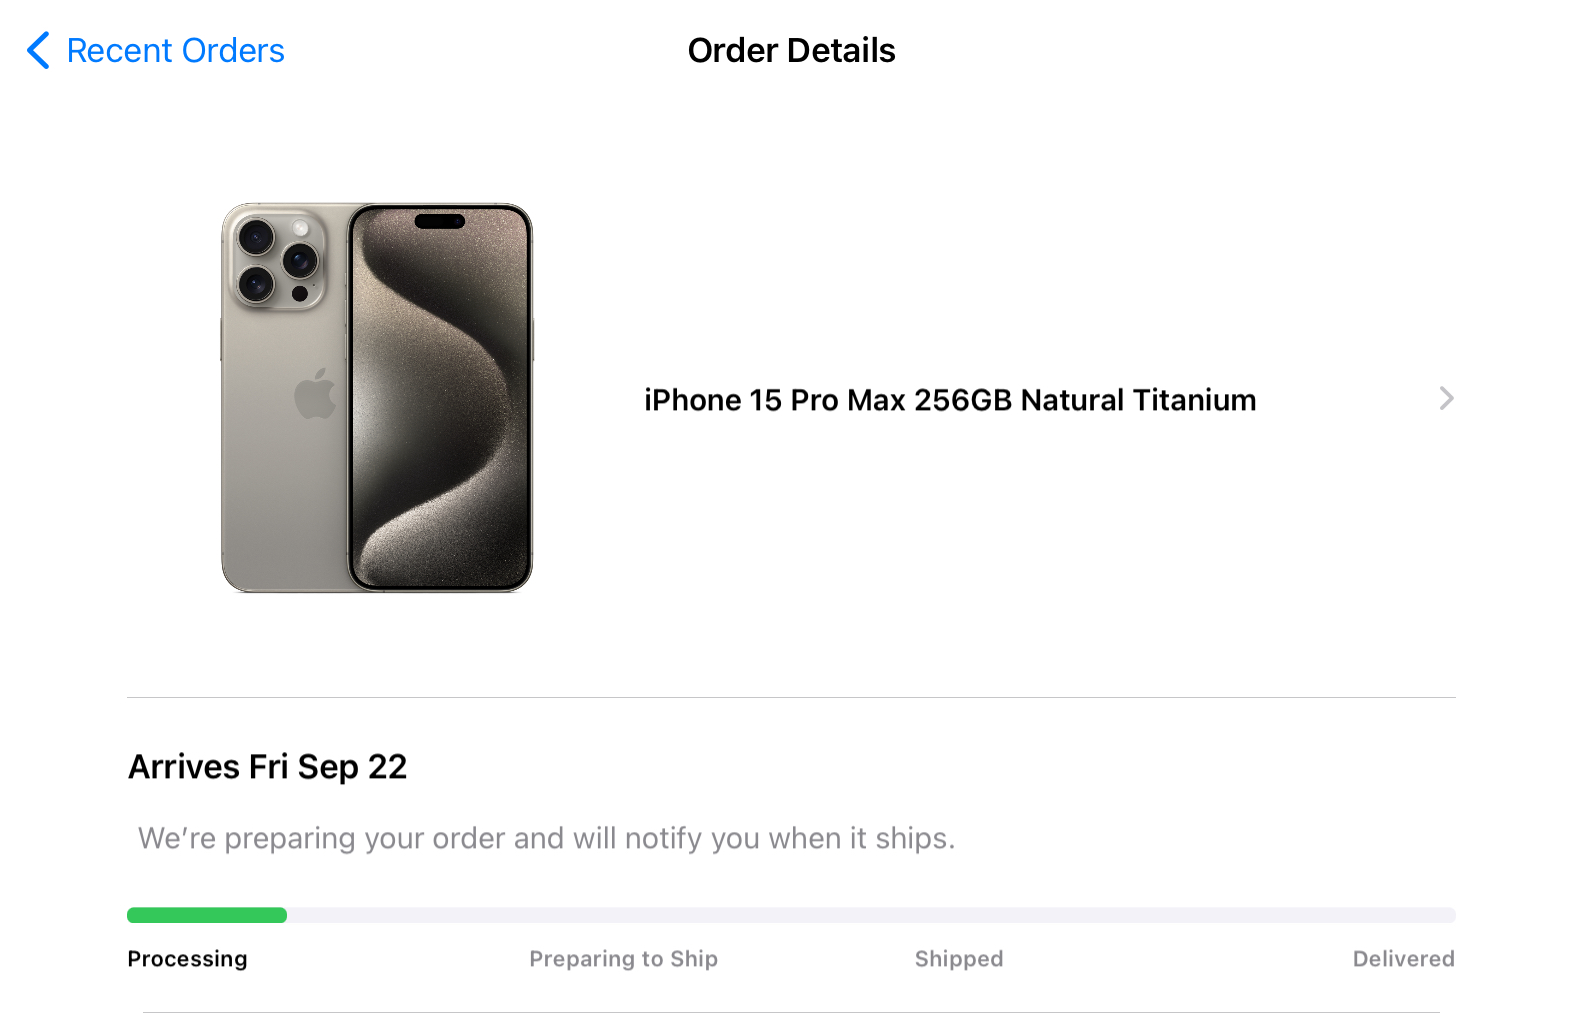Select the Shipped stage label
Screen dimensions: 1583x1023
(958, 959)
